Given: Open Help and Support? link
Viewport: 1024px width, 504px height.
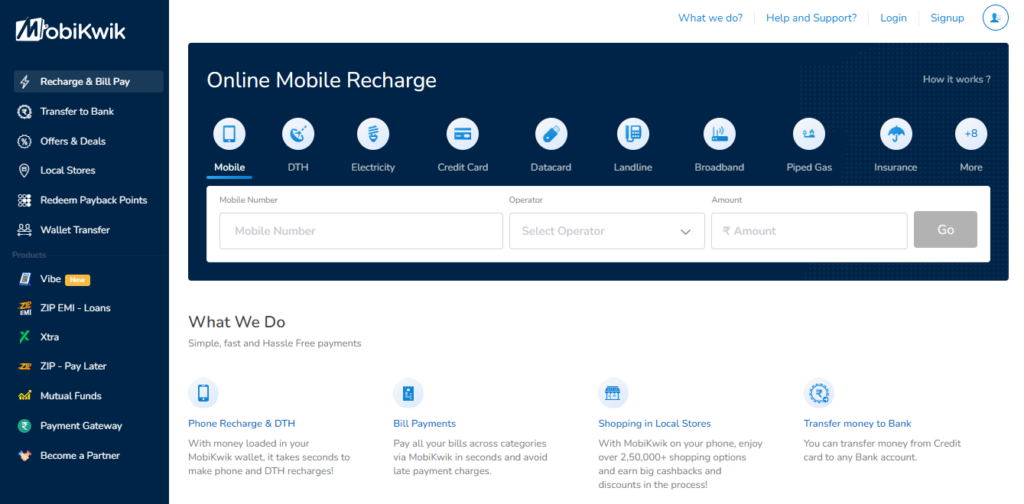Looking at the screenshot, I should pyautogui.click(x=811, y=18).
